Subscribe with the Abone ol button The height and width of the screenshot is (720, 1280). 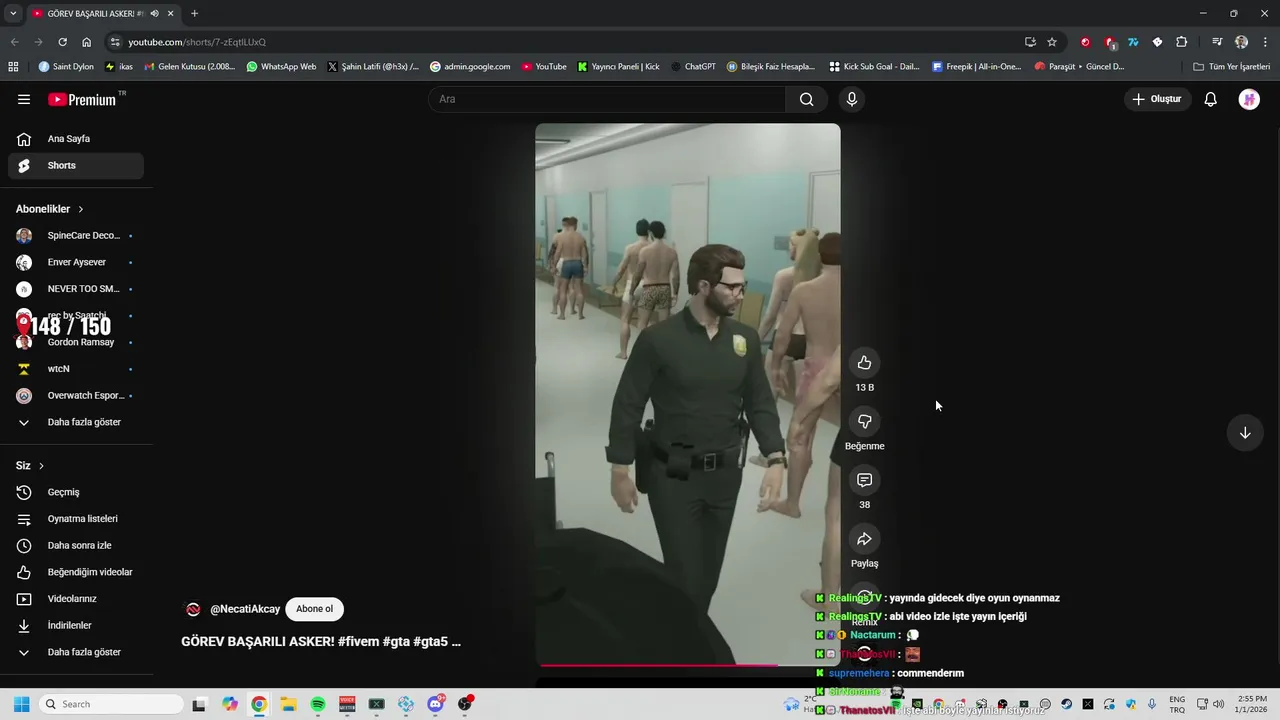[x=314, y=609]
